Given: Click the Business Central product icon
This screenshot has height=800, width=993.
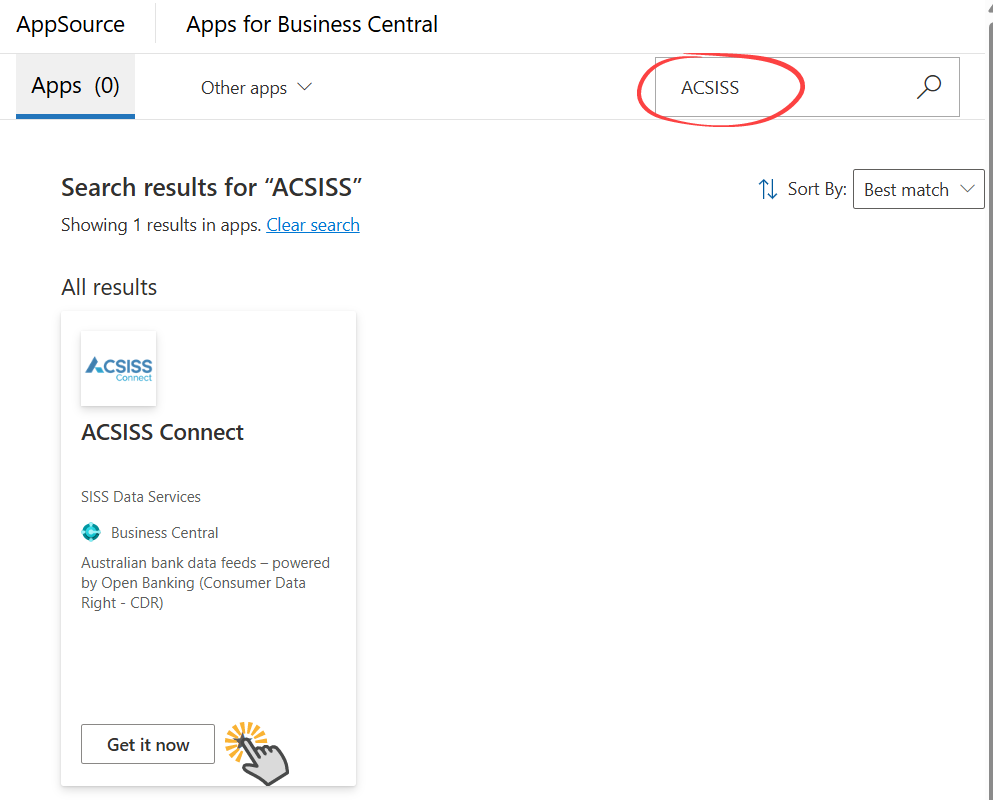Looking at the screenshot, I should point(91,532).
